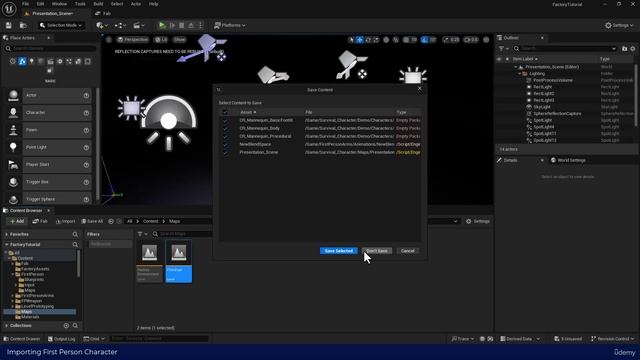Screen dimensions: 640x360
Task: Click the Outliner search field
Action: (565, 49)
